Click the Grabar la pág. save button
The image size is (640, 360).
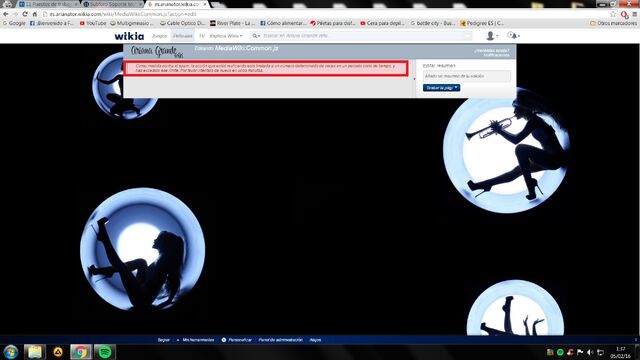(441, 88)
